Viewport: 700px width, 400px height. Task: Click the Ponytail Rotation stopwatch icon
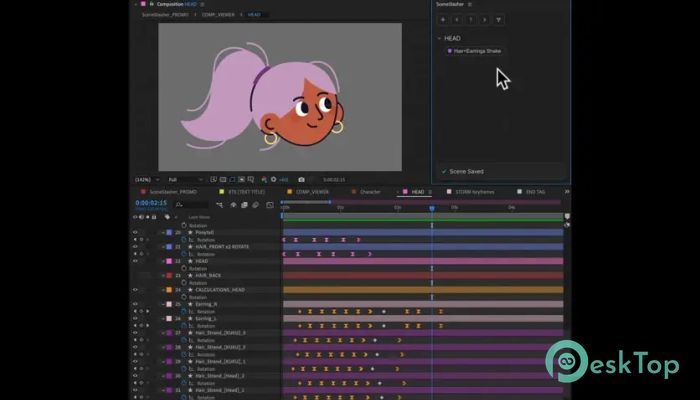(x=184, y=240)
